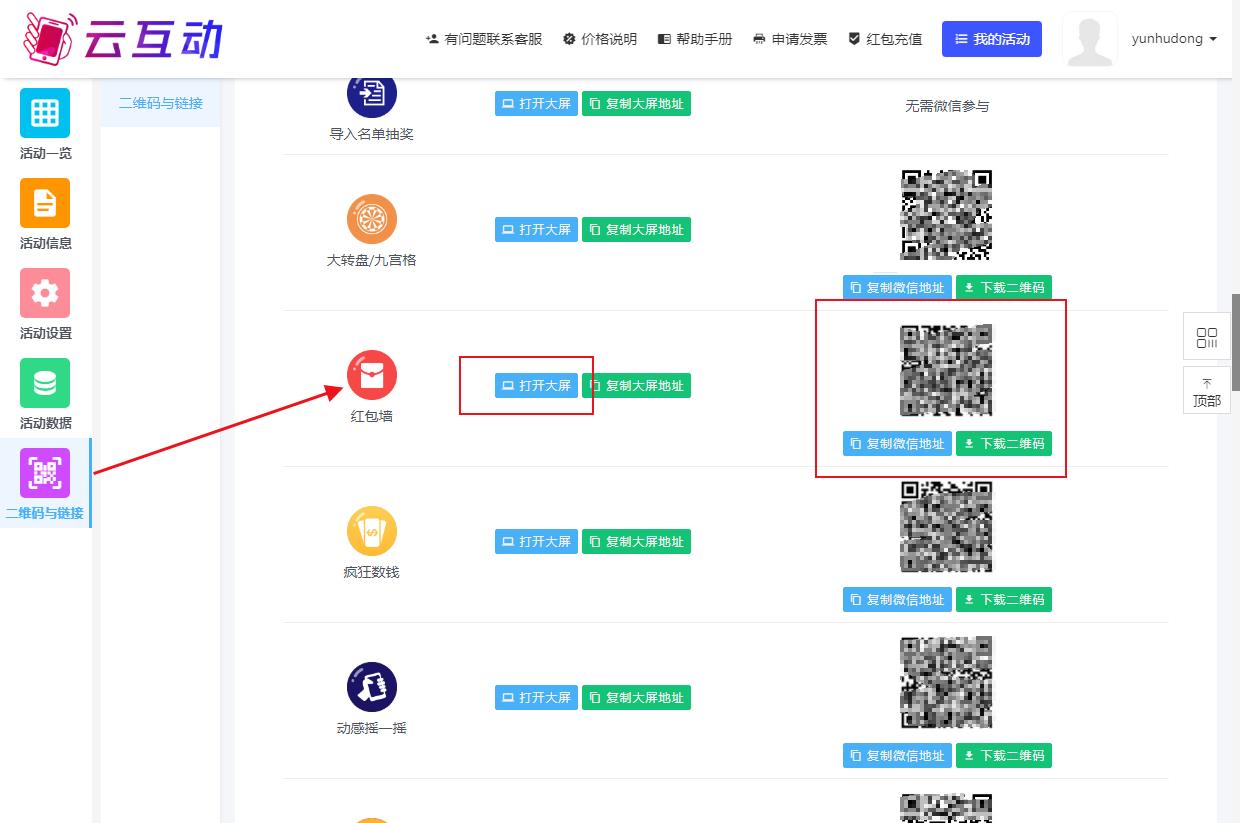Screen dimensions: 1240x823
Task: Click 下载二维码 under 红包墙 QR code
Action: 1004,444
